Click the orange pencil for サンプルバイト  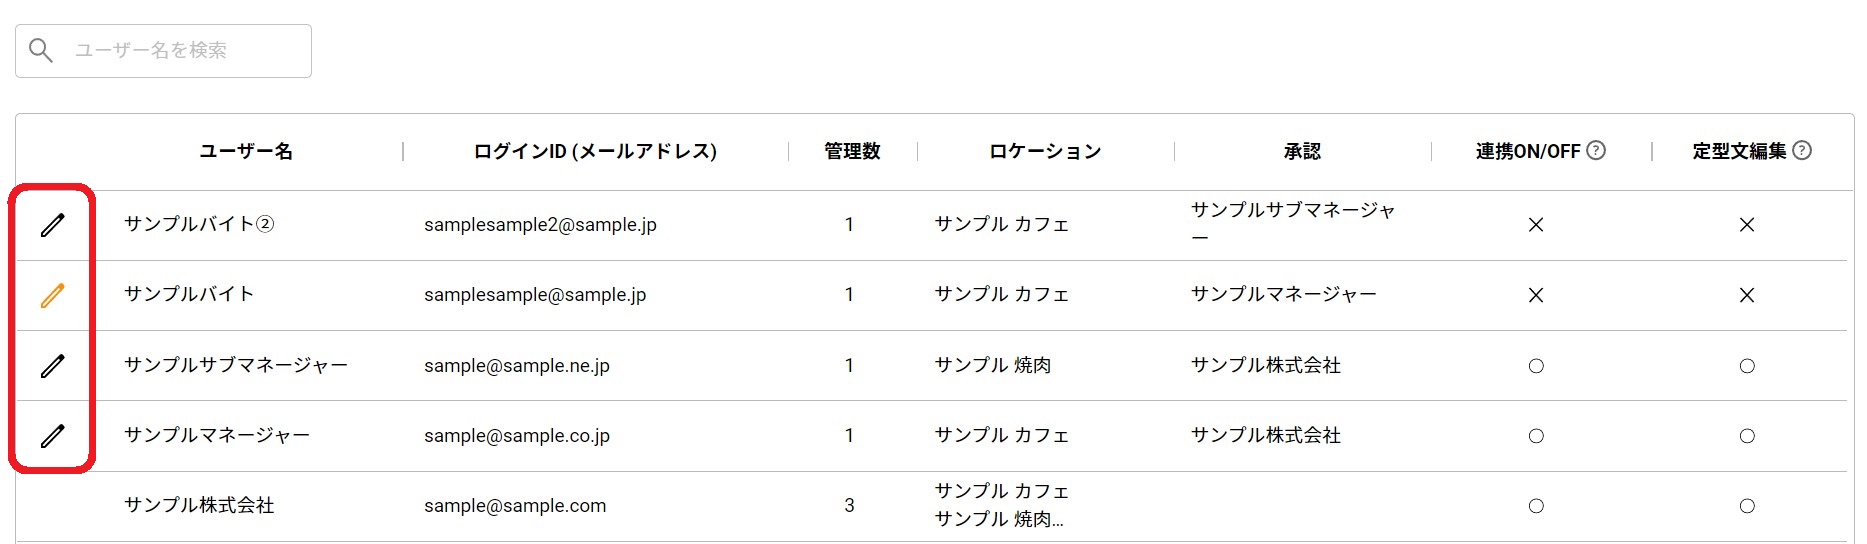53,295
